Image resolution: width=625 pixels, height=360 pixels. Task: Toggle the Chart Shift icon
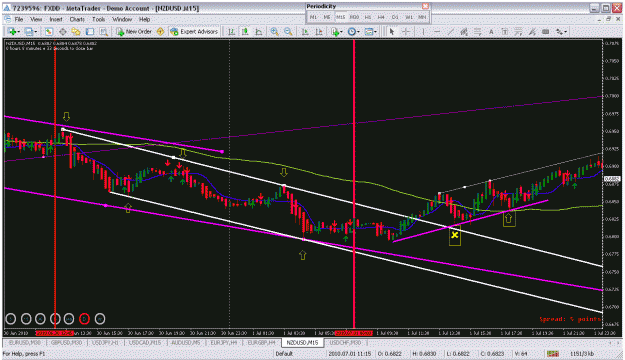319,31
